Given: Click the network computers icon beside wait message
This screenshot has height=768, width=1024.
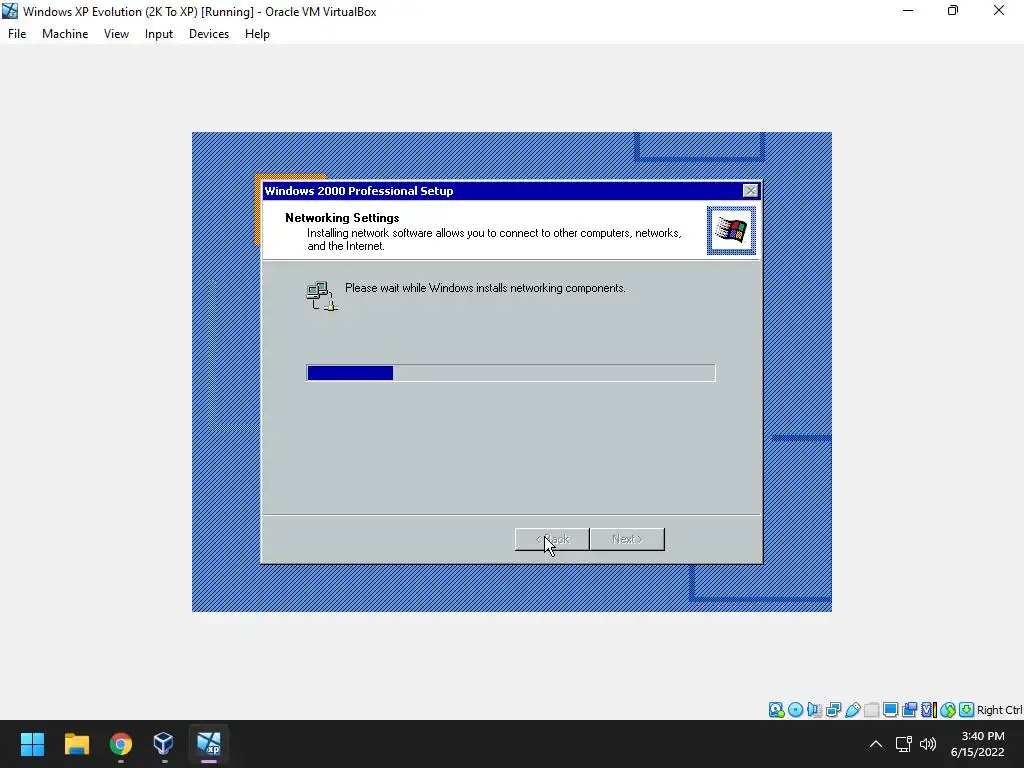Looking at the screenshot, I should pyautogui.click(x=321, y=296).
